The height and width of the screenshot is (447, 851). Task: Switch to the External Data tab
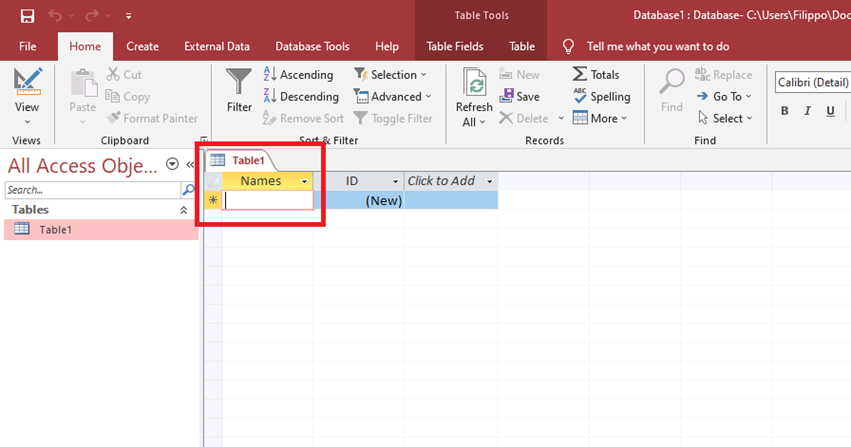click(x=217, y=47)
